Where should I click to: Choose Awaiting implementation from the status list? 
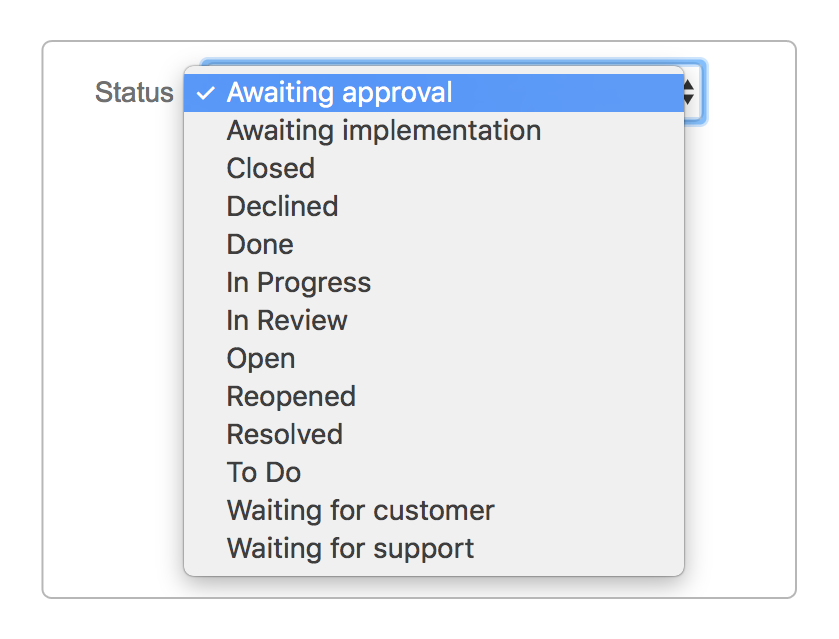[x=384, y=130]
